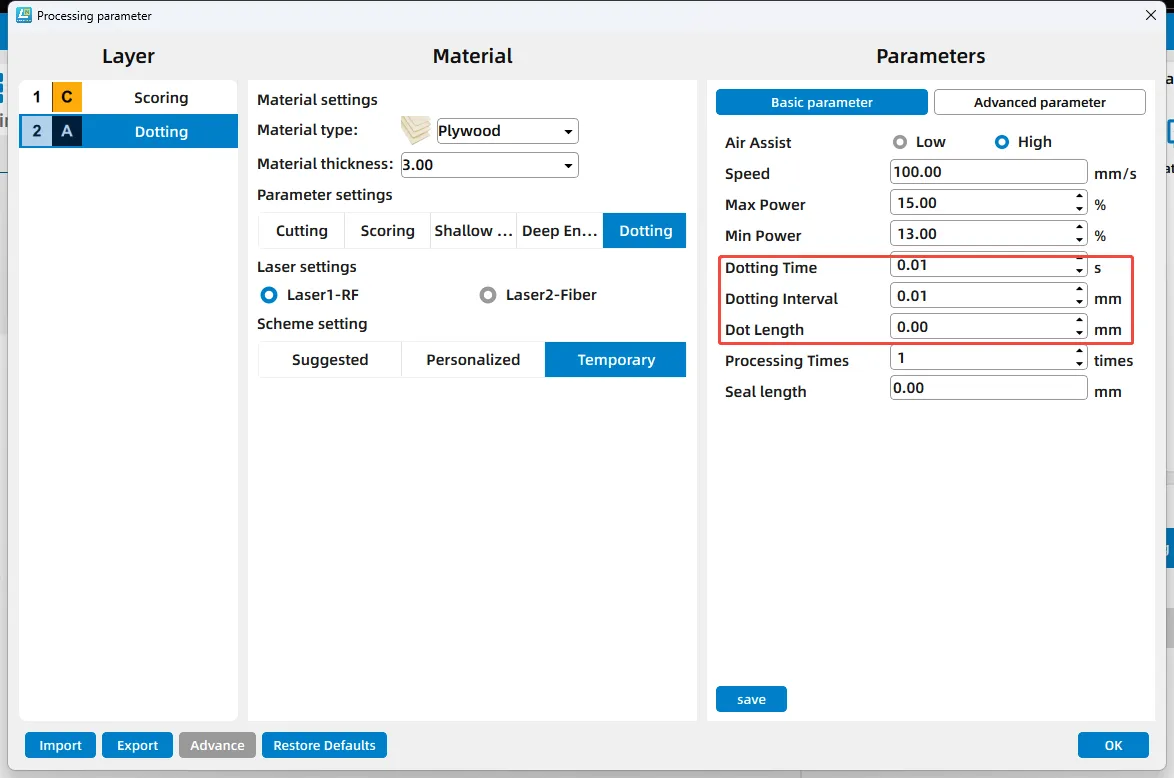Screen dimensions: 1174x778
Task: Select the Deep Engraving parameter tab
Action: [559, 231]
